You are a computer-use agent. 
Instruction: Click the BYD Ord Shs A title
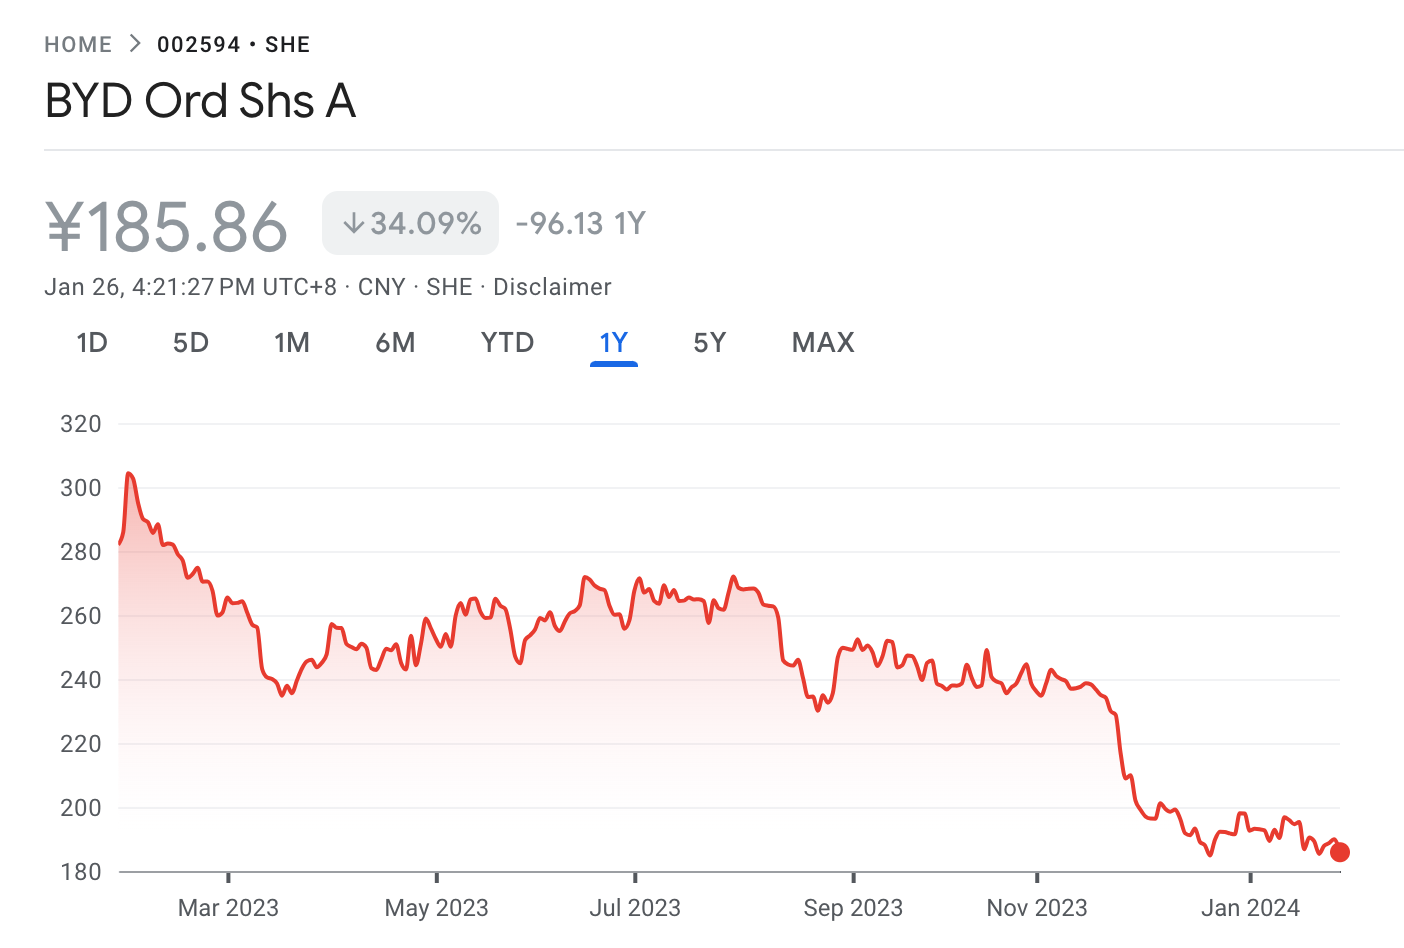[201, 100]
